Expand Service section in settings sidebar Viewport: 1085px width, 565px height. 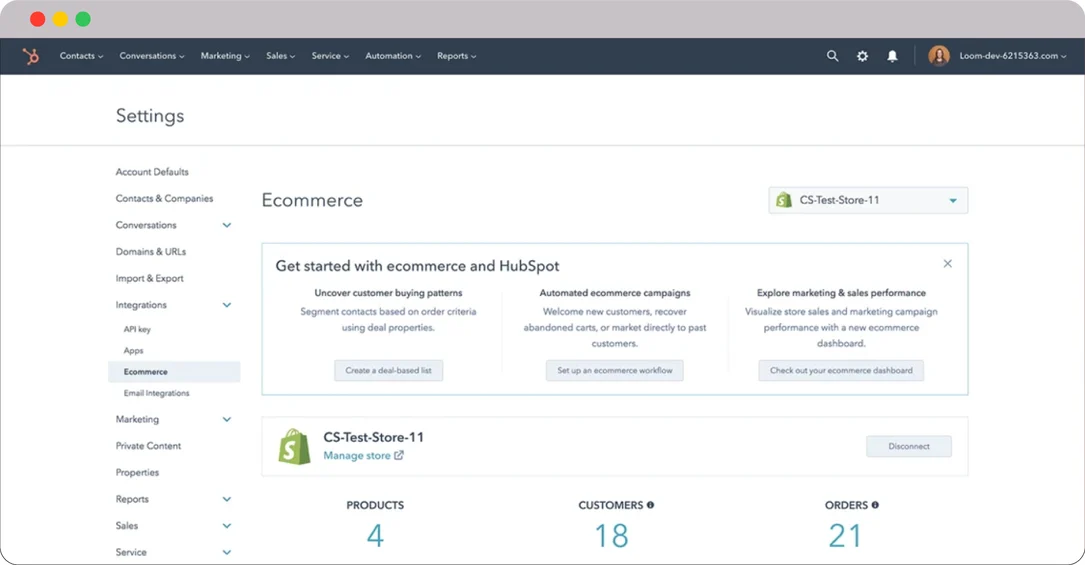(226, 553)
